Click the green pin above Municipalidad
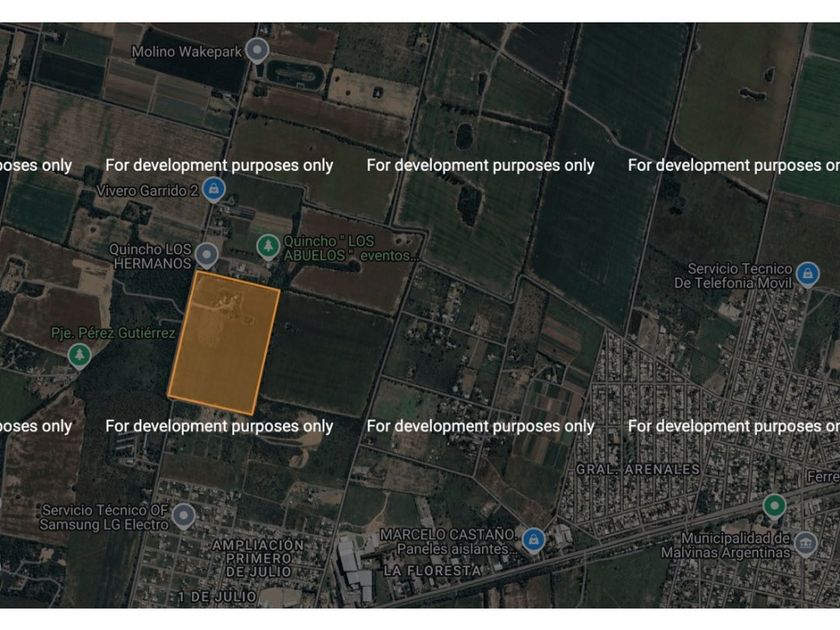 (x=774, y=506)
